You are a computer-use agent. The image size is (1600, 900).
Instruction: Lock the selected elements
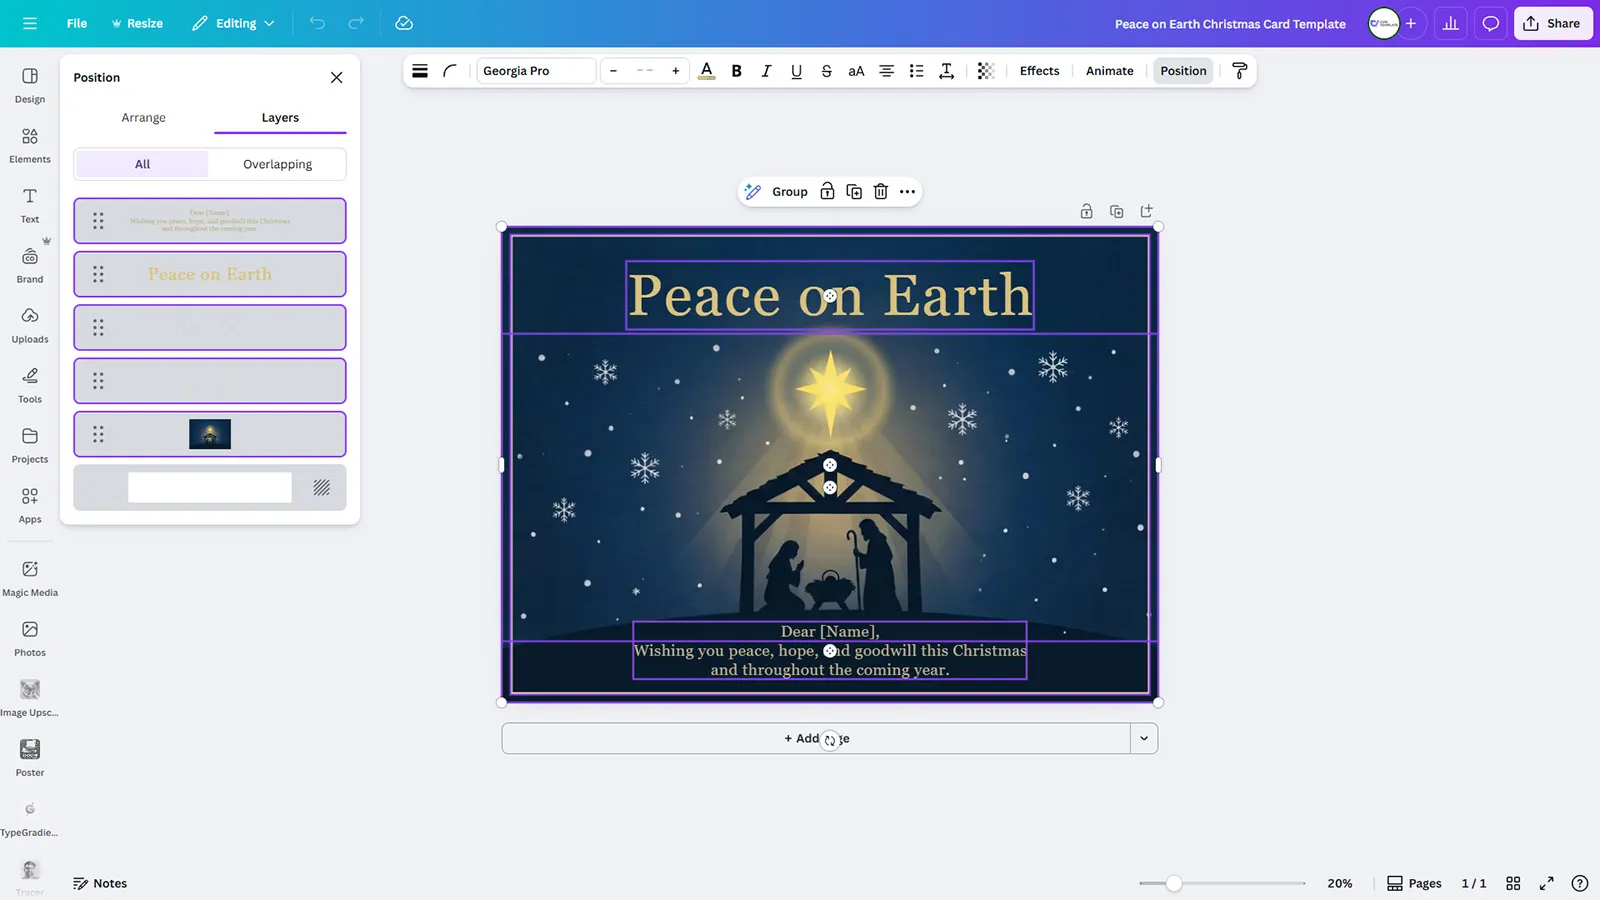click(827, 191)
